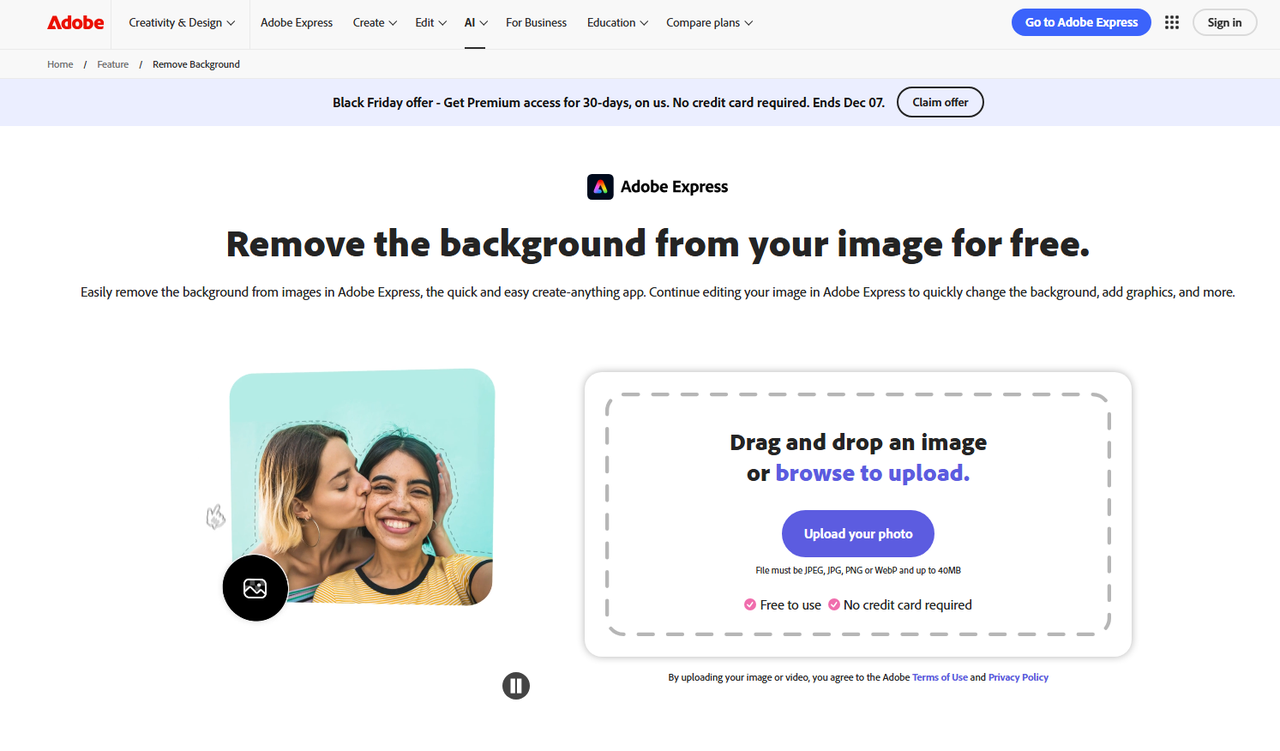Open the Privacy Policy link
Image resolution: width=1280 pixels, height=751 pixels.
click(x=1018, y=678)
